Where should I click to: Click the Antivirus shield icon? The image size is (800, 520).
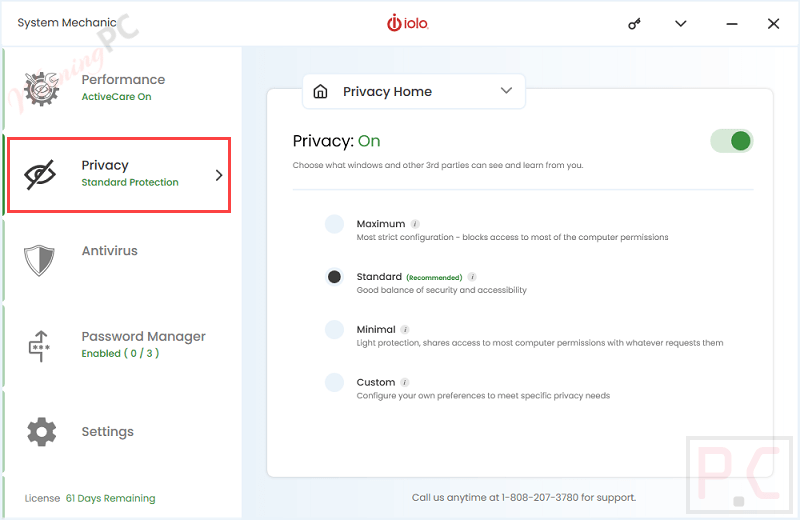tap(39, 260)
